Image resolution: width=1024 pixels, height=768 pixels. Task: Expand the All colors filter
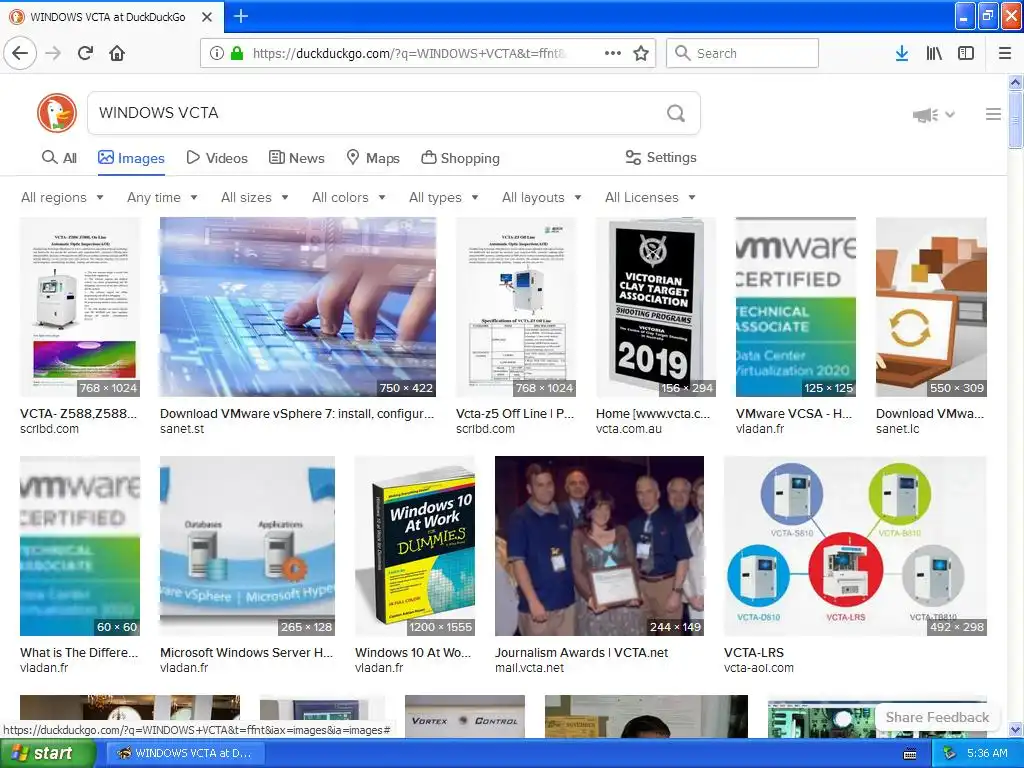349,197
